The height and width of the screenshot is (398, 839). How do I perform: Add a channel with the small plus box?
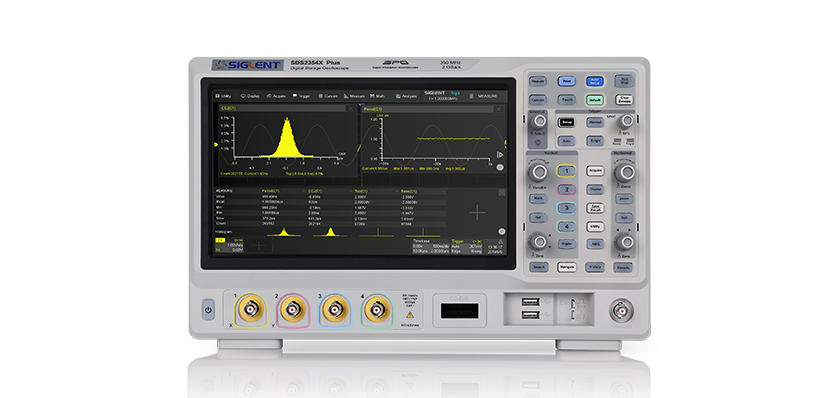[x=259, y=244]
